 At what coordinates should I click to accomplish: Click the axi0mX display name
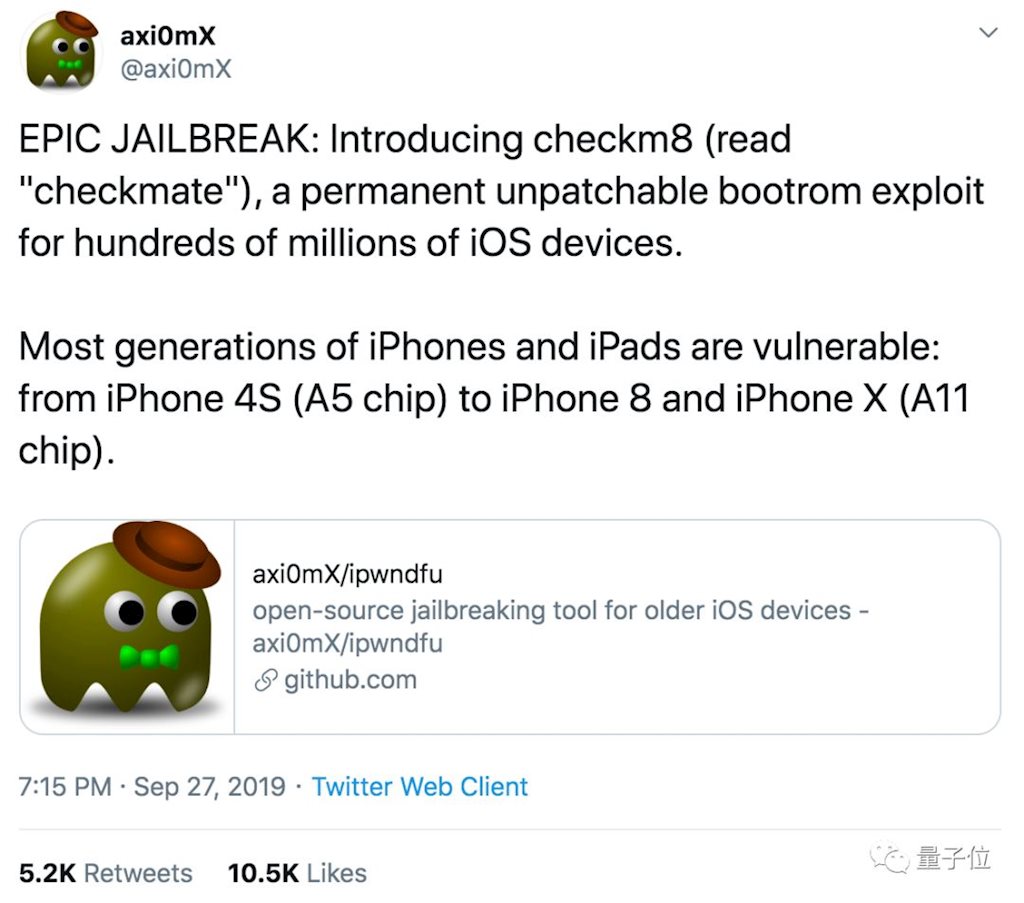tap(168, 37)
